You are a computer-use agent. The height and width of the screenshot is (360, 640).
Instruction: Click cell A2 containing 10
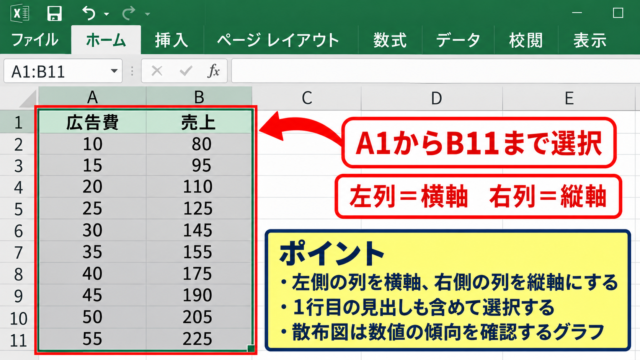pos(93,144)
